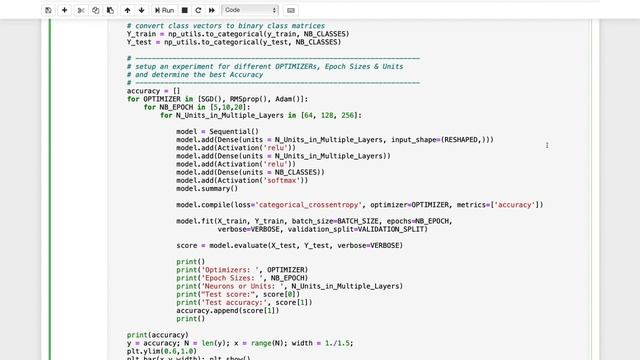Click the 'verbose=VERBOSE, validation_split=VALIDATION_SPLIT)' line
The width and height of the screenshot is (640, 360).
(322, 229)
